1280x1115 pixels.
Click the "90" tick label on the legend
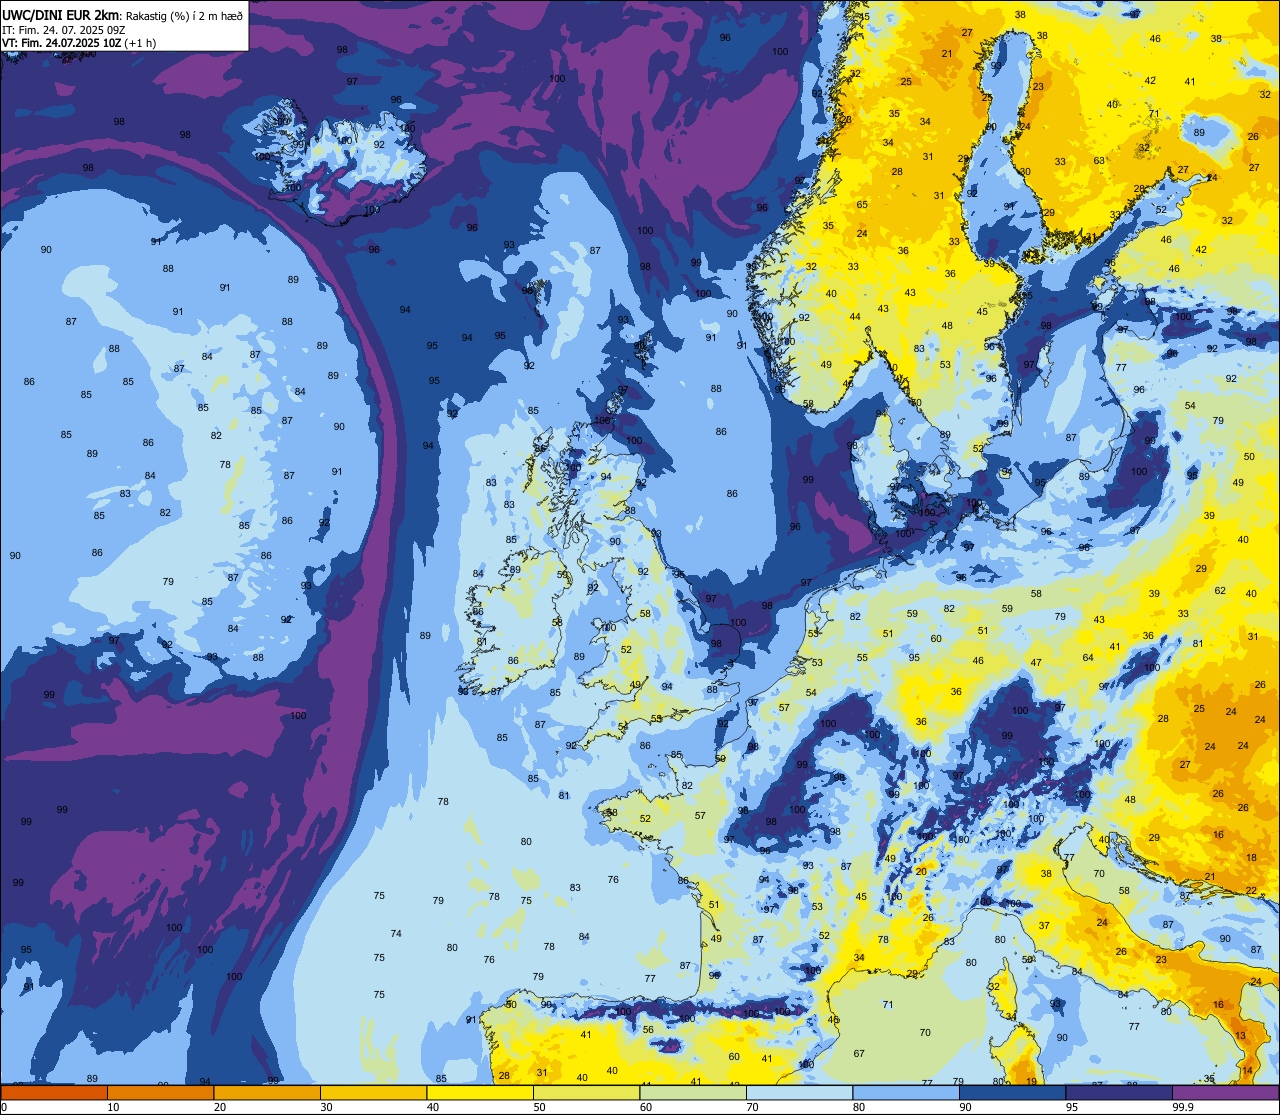tap(965, 1107)
